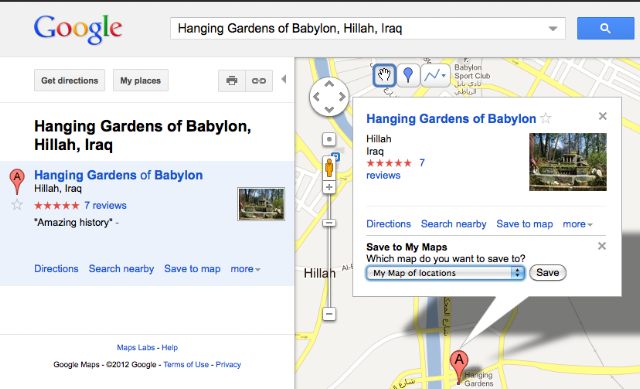This screenshot has width=640, height=389.
Task: Open Get directions
Action: (x=69, y=80)
